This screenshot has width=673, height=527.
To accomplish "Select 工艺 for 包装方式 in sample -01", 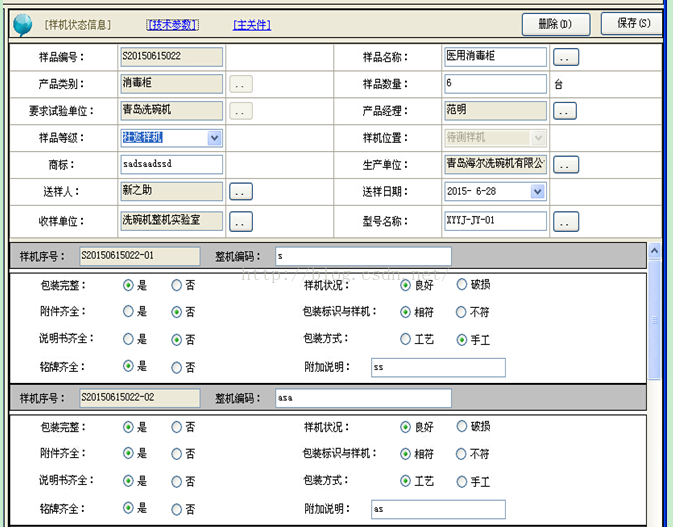I will [405, 339].
